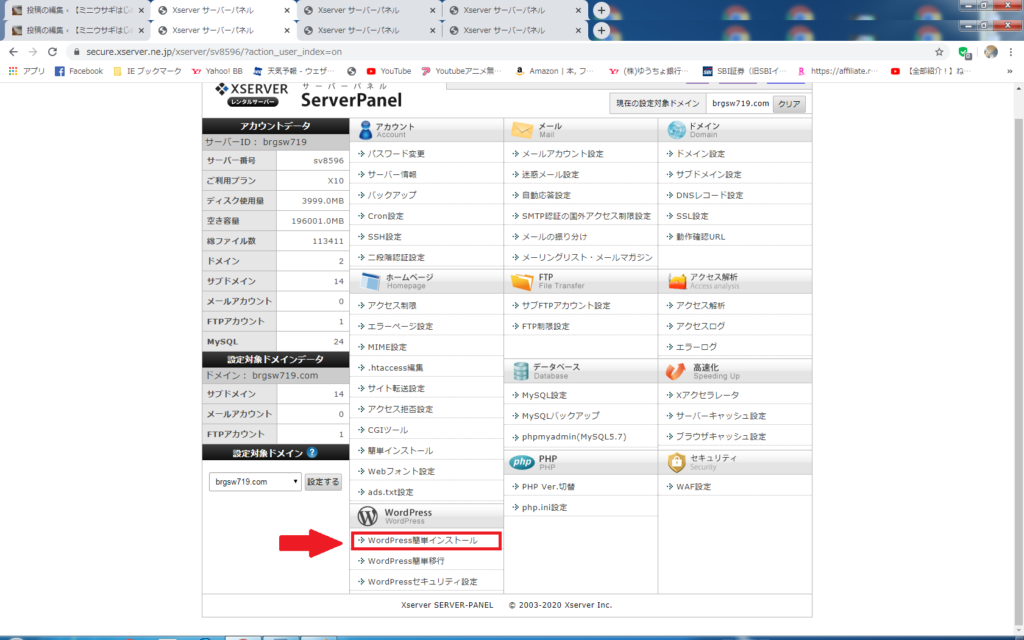Viewport: 1024px width, 640px height.
Task: Click the Account section person icon
Action: pyautogui.click(x=365, y=130)
